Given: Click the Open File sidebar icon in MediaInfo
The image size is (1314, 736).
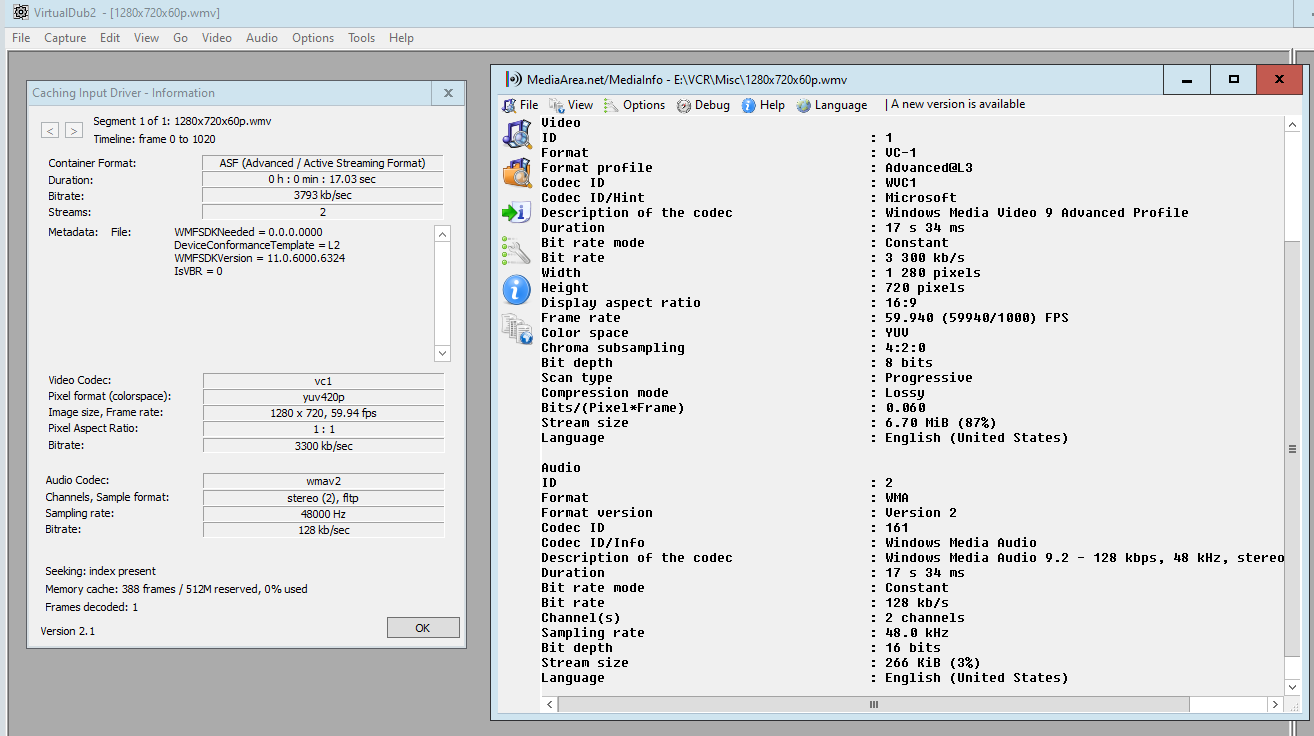Looking at the screenshot, I should 517,134.
